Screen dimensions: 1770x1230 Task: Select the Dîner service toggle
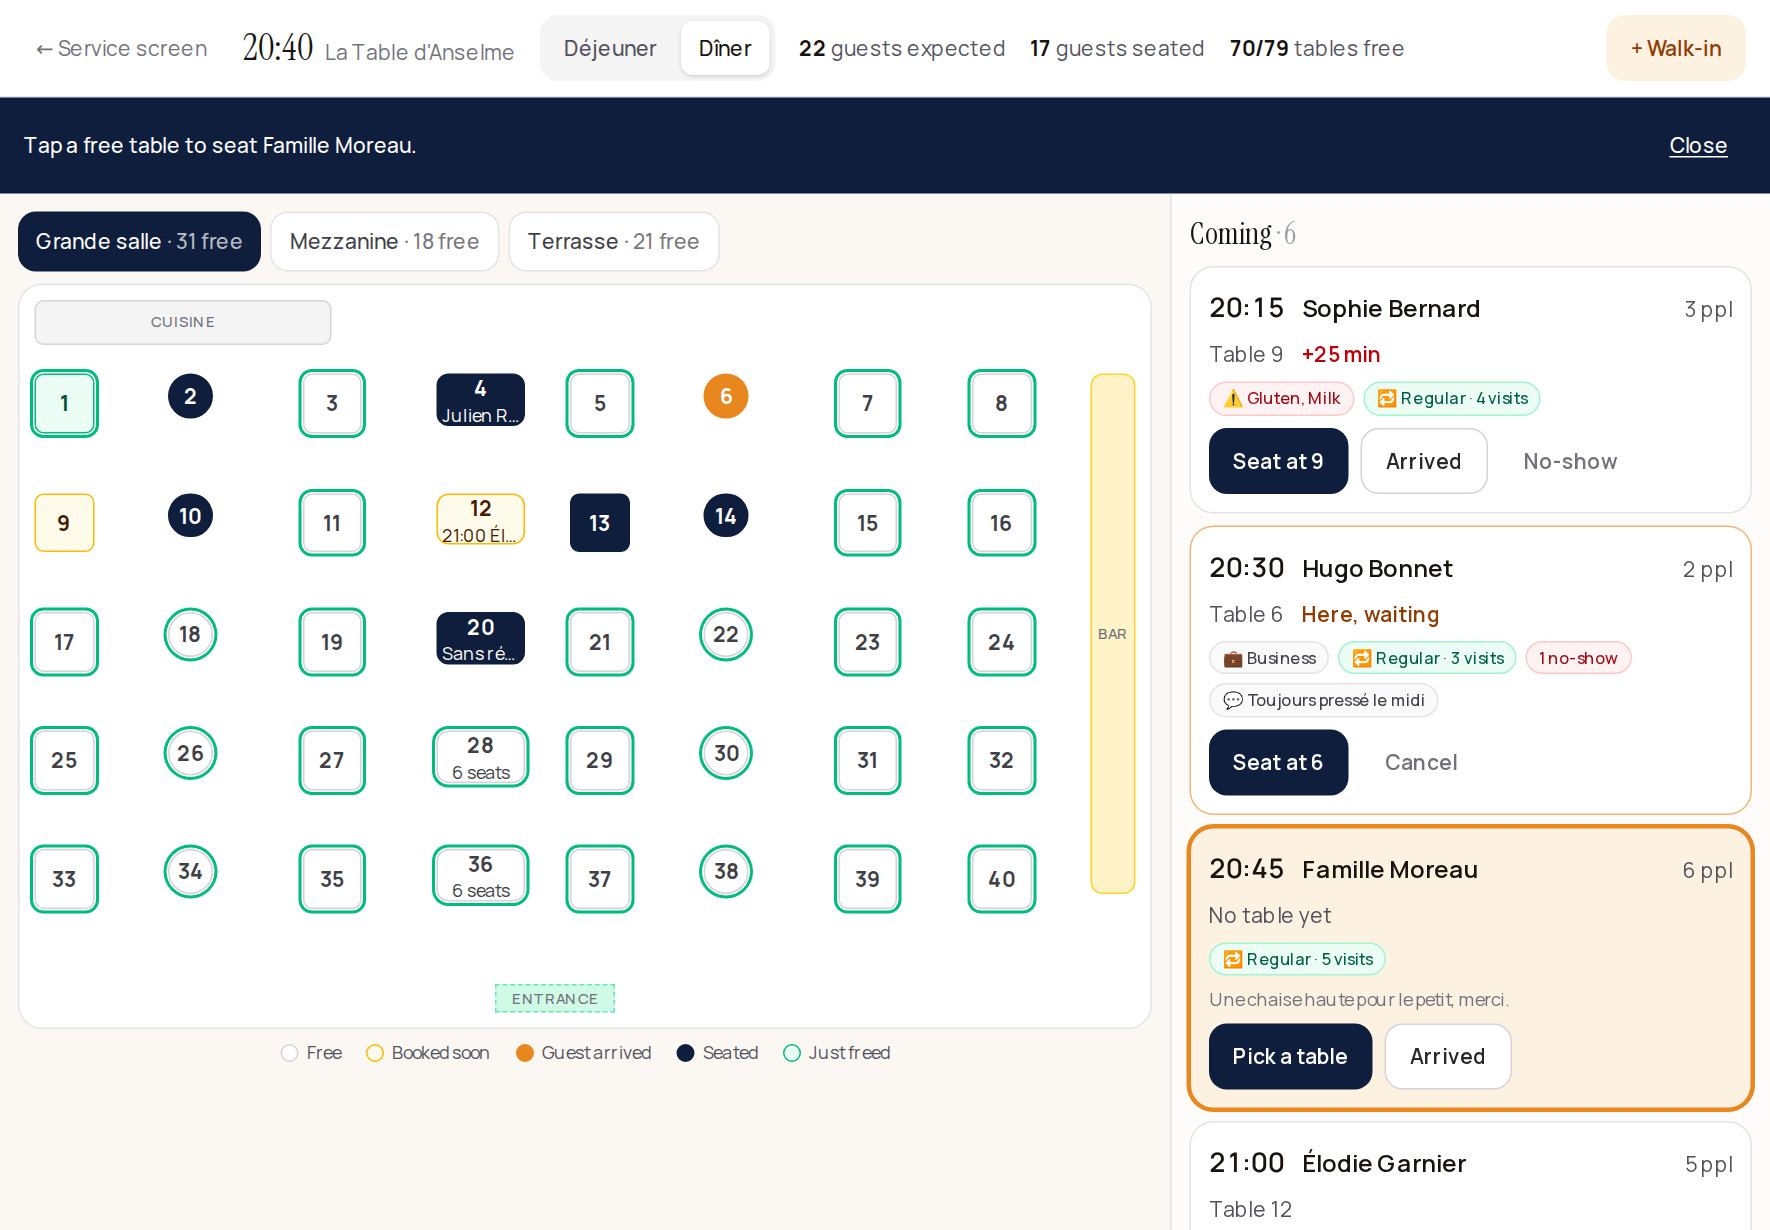click(725, 48)
